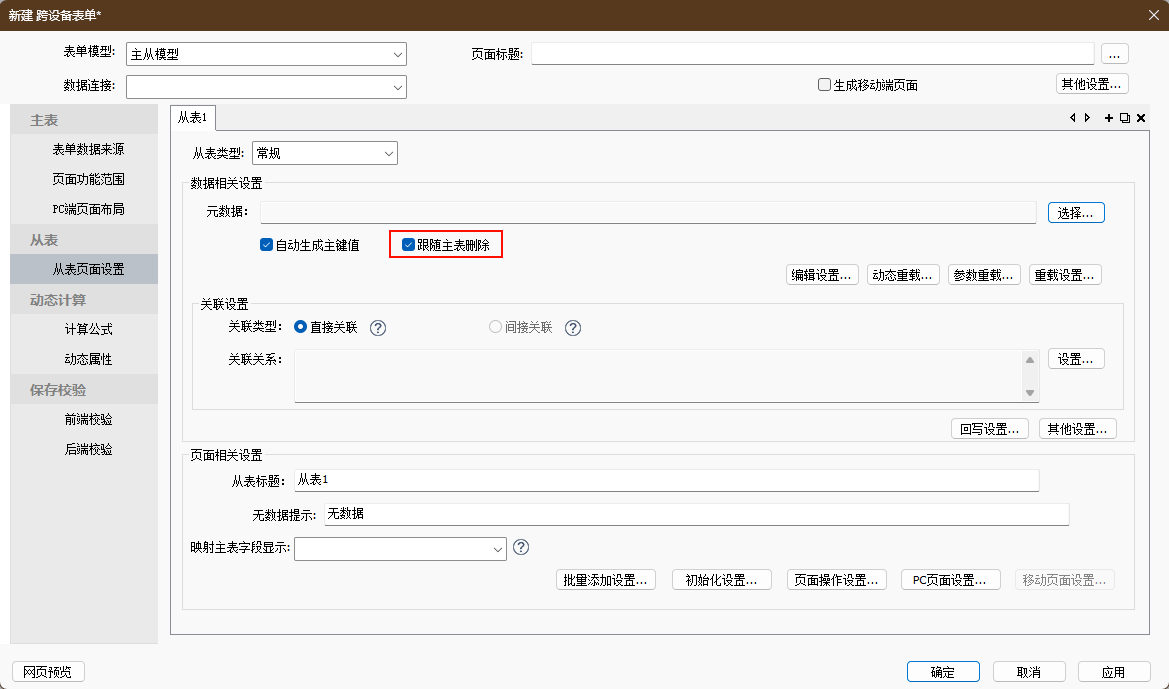Expand the 数据连接 dropdown

click(x=398, y=87)
